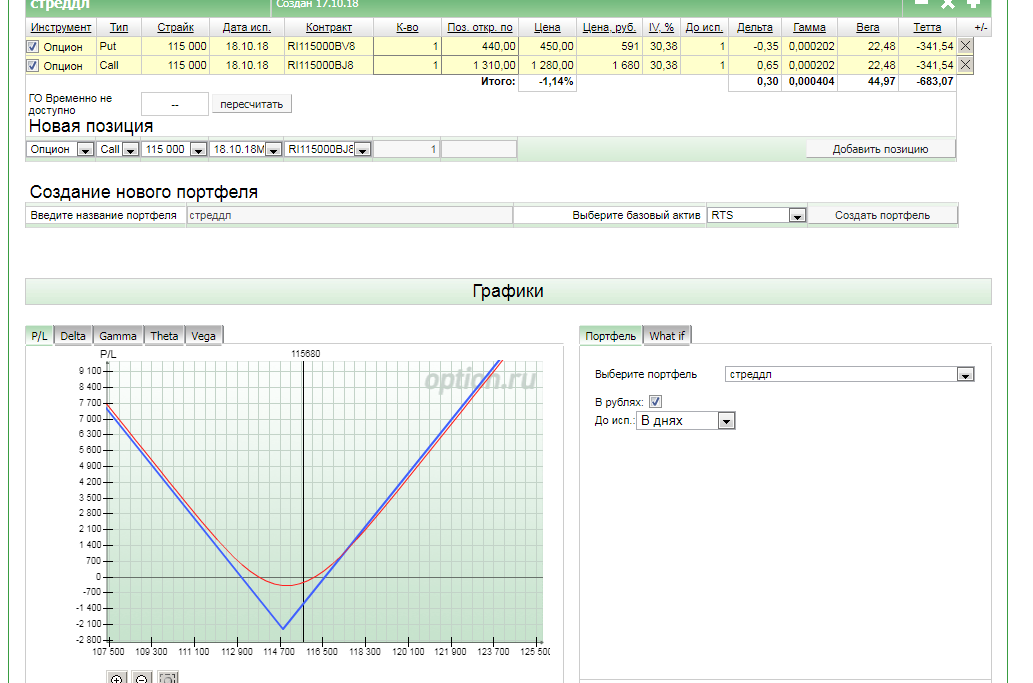Switch to the Gamma chart tab
This screenshot has height=683, width=1033.
118,336
